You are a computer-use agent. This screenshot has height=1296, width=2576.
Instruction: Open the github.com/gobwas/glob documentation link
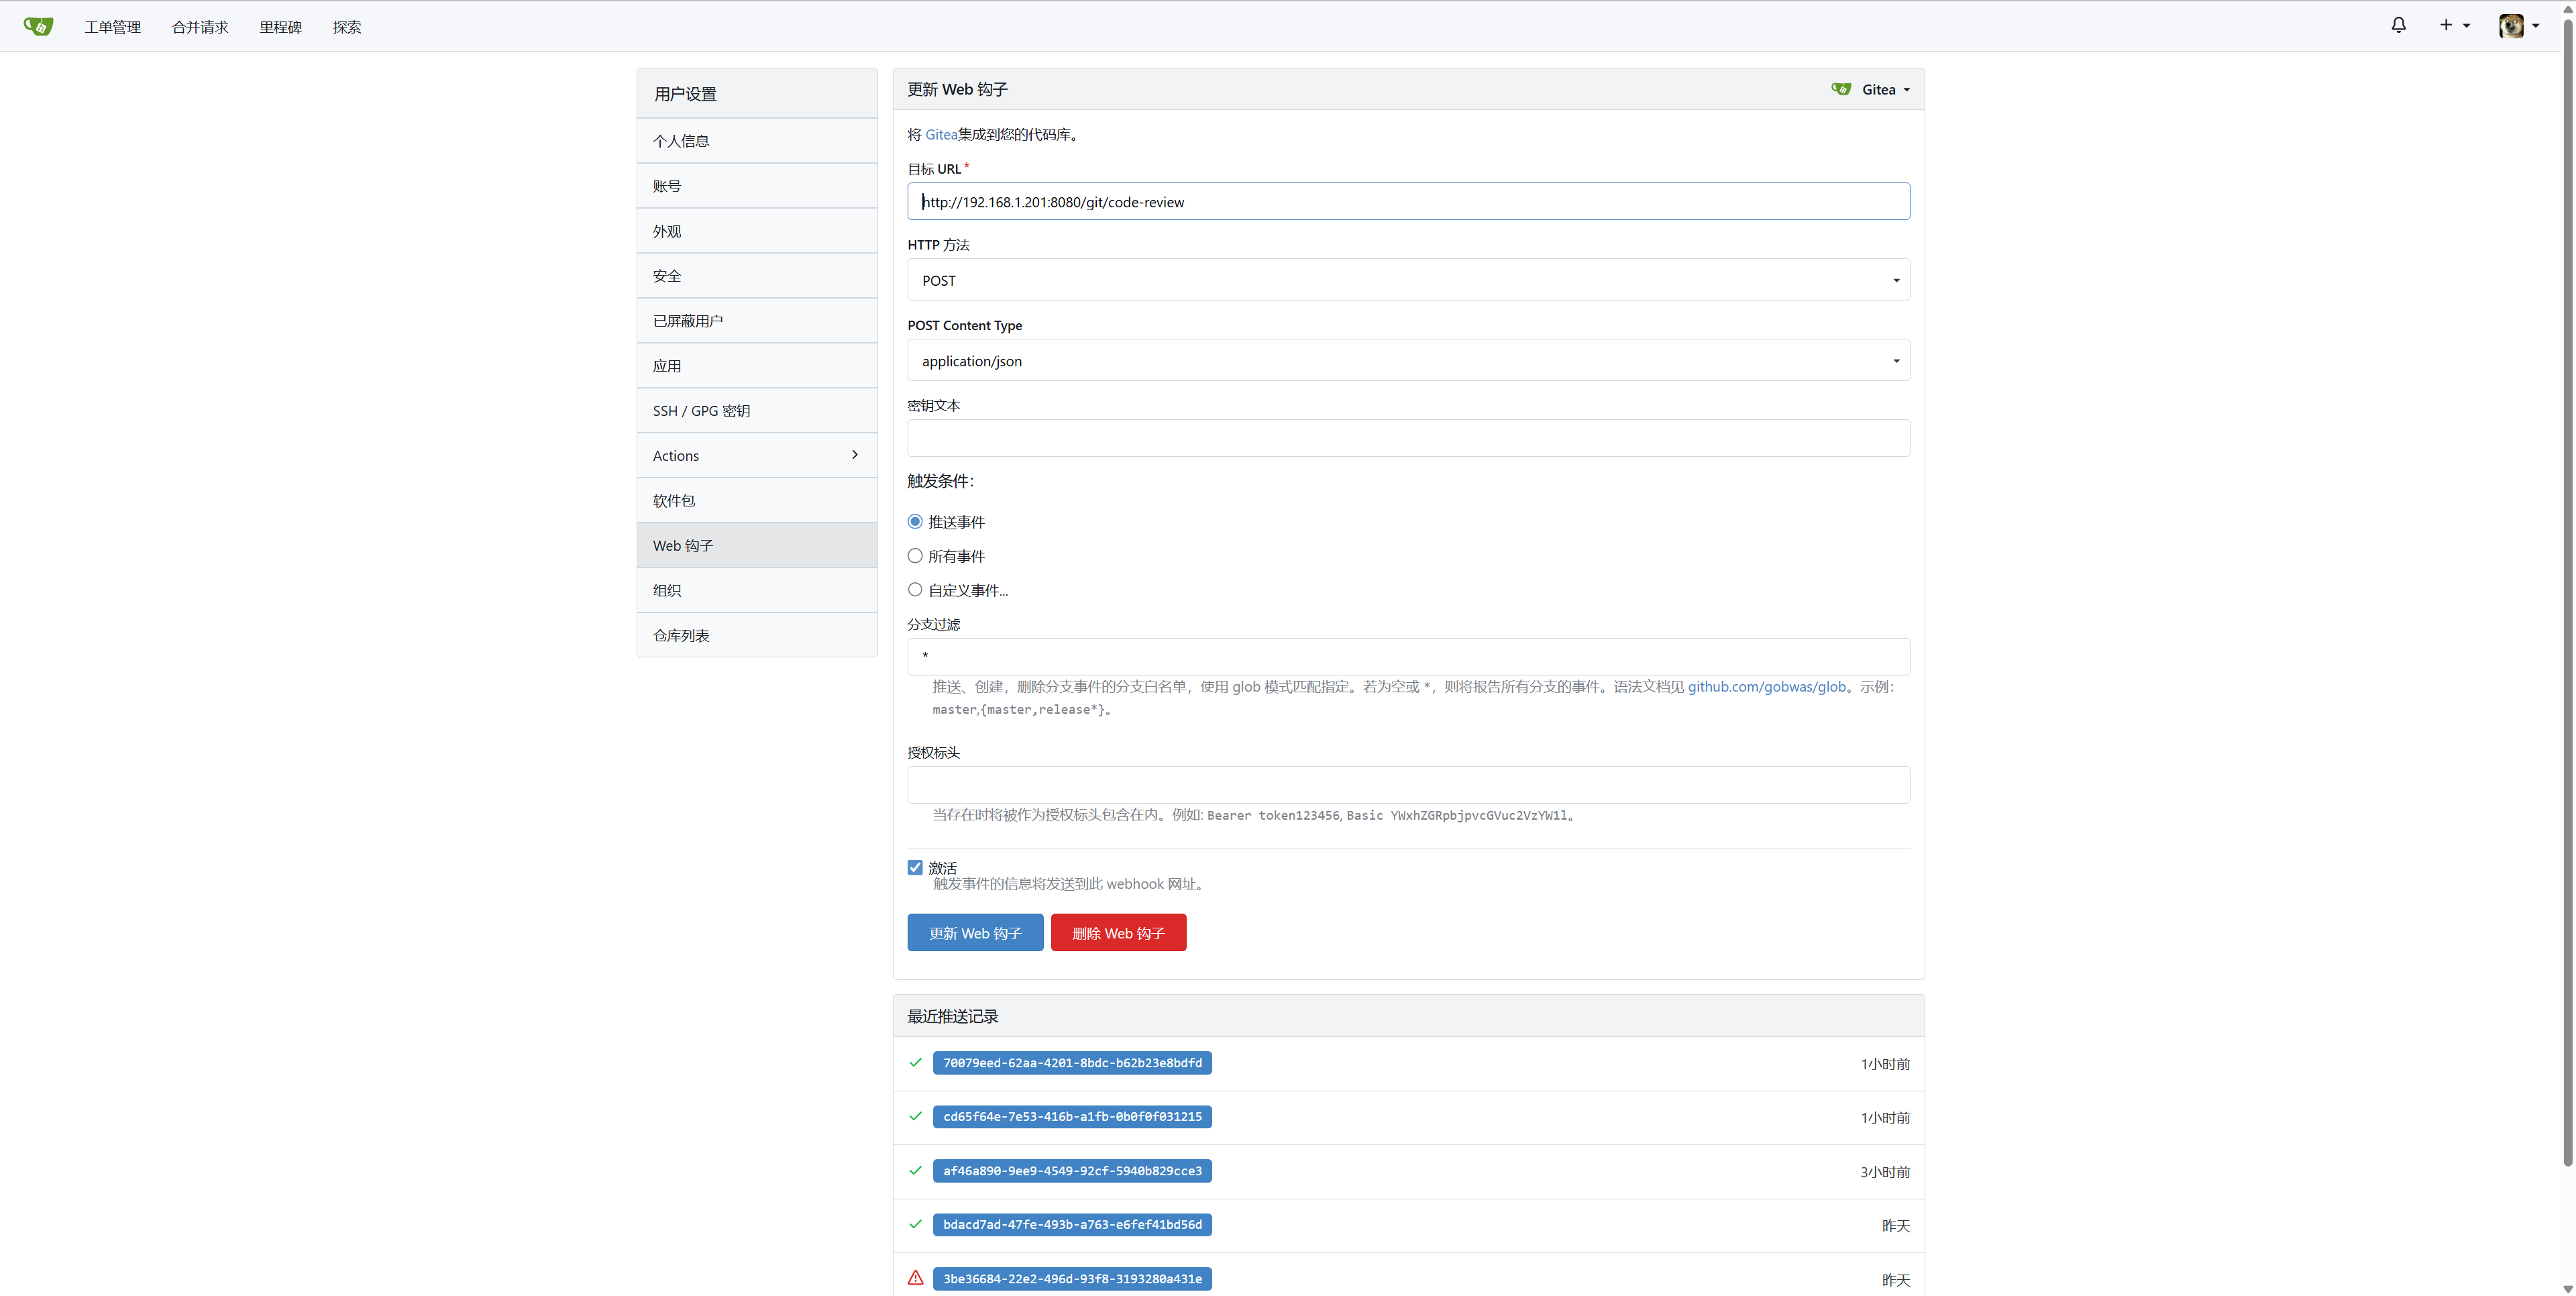tap(1766, 687)
